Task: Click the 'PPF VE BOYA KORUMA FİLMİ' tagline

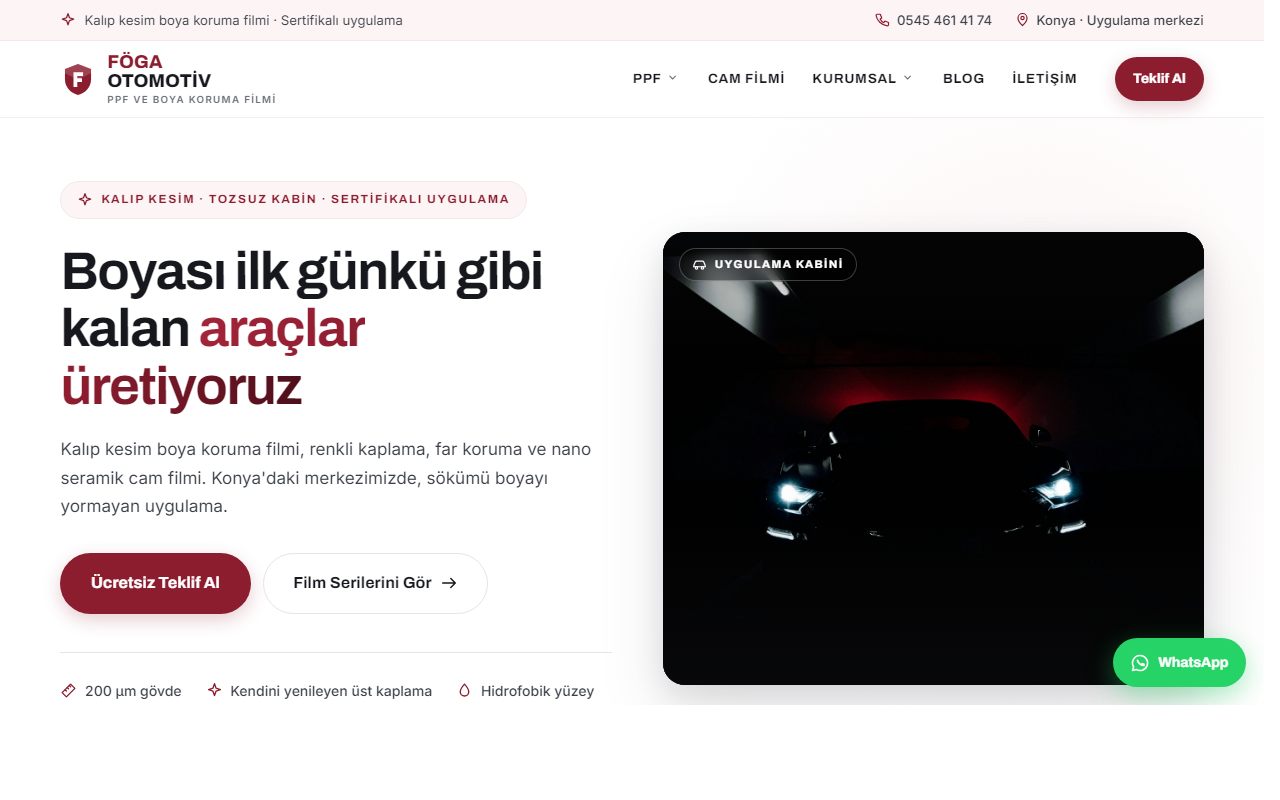Action: pyautogui.click(x=191, y=100)
